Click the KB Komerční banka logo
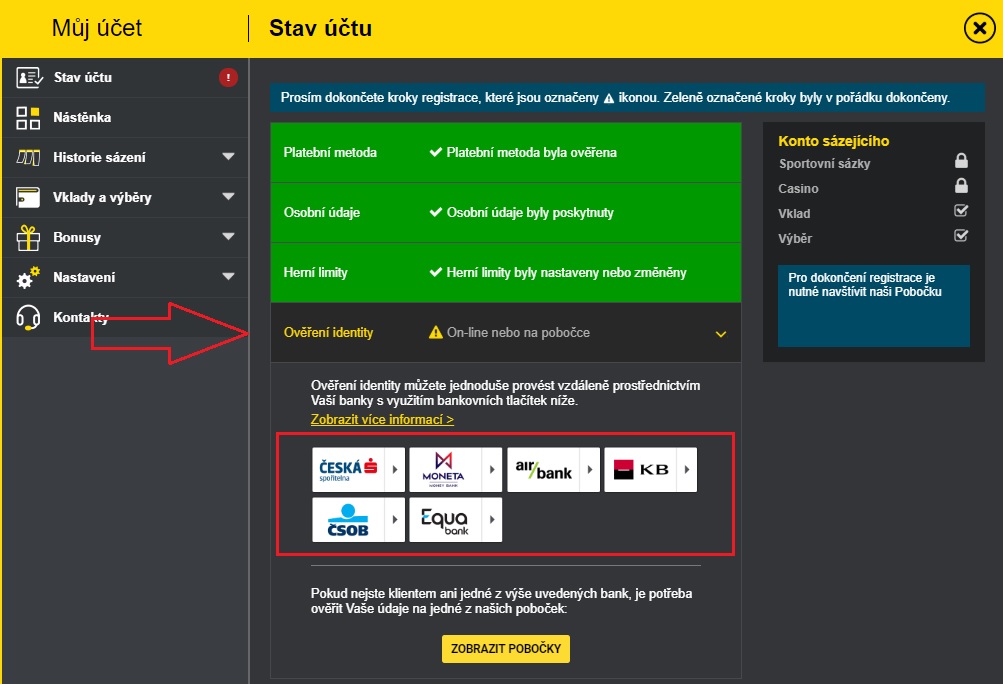Screen dimensions: 1003x684 (x=640, y=470)
